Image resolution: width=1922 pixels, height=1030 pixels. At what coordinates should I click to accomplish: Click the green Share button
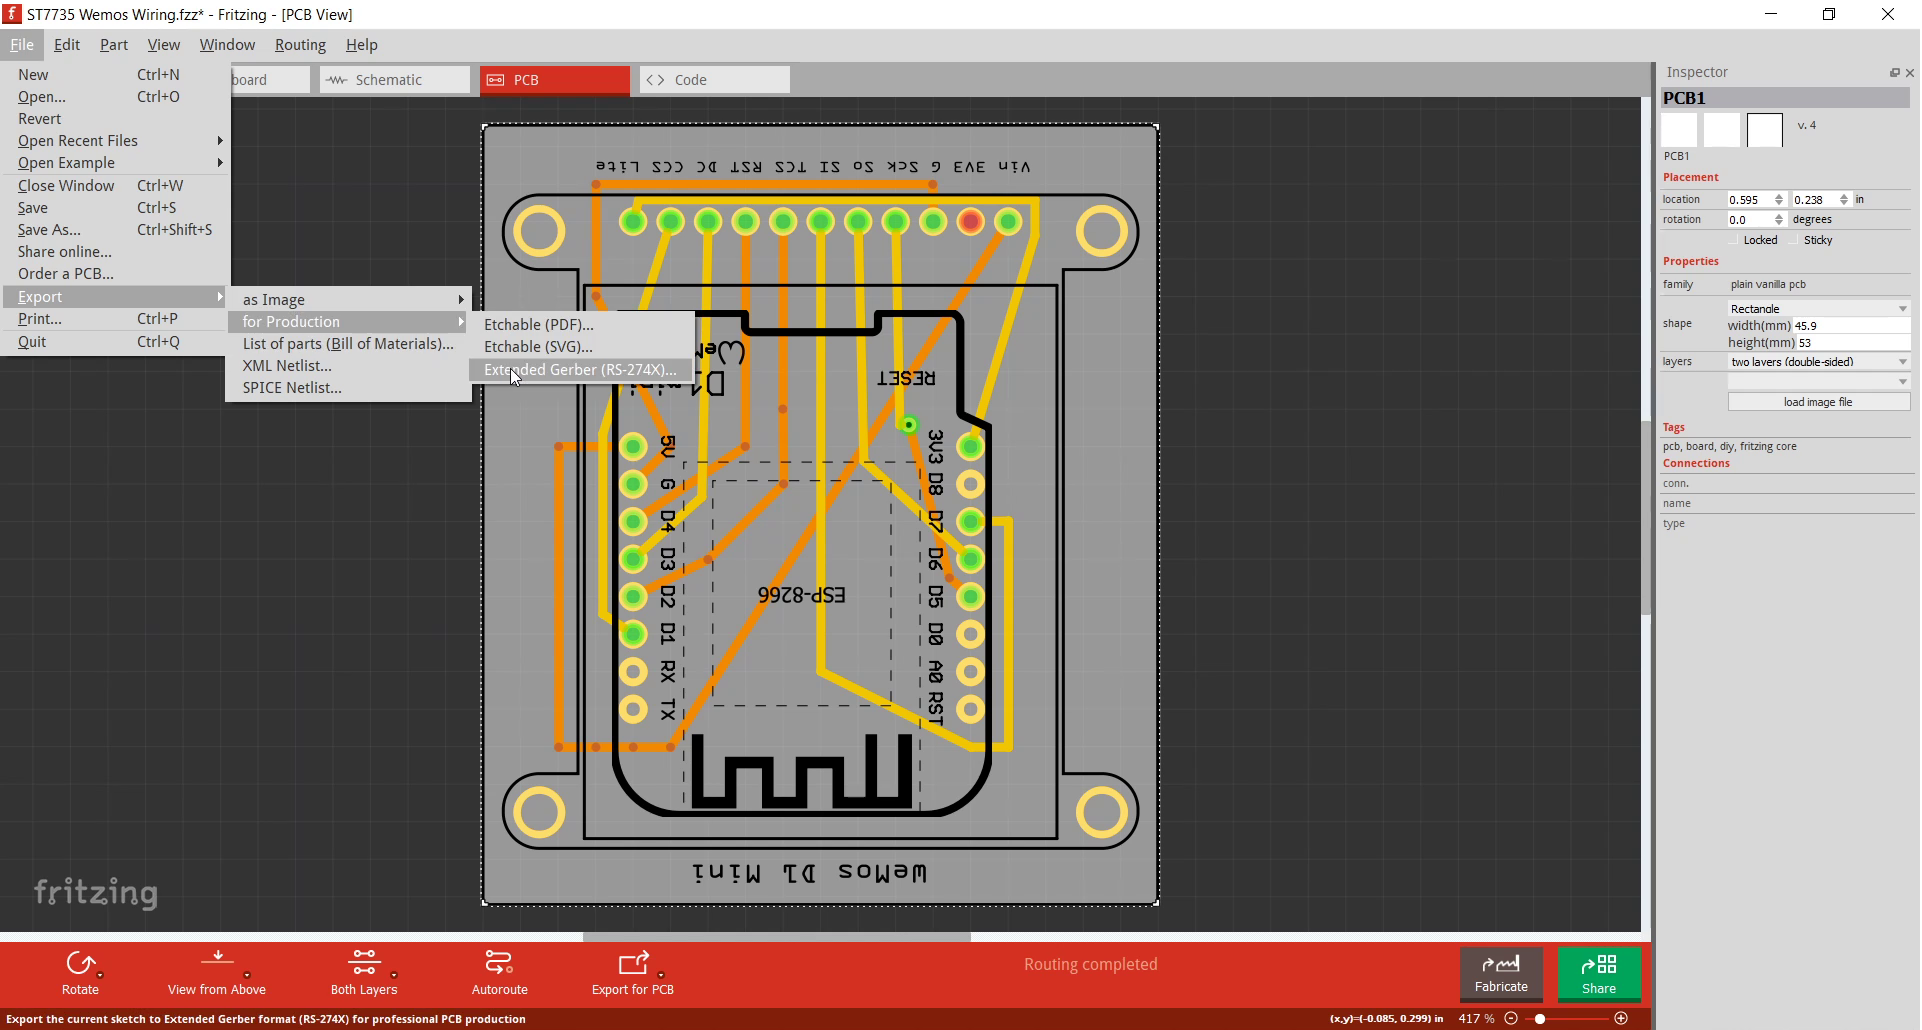1599,974
